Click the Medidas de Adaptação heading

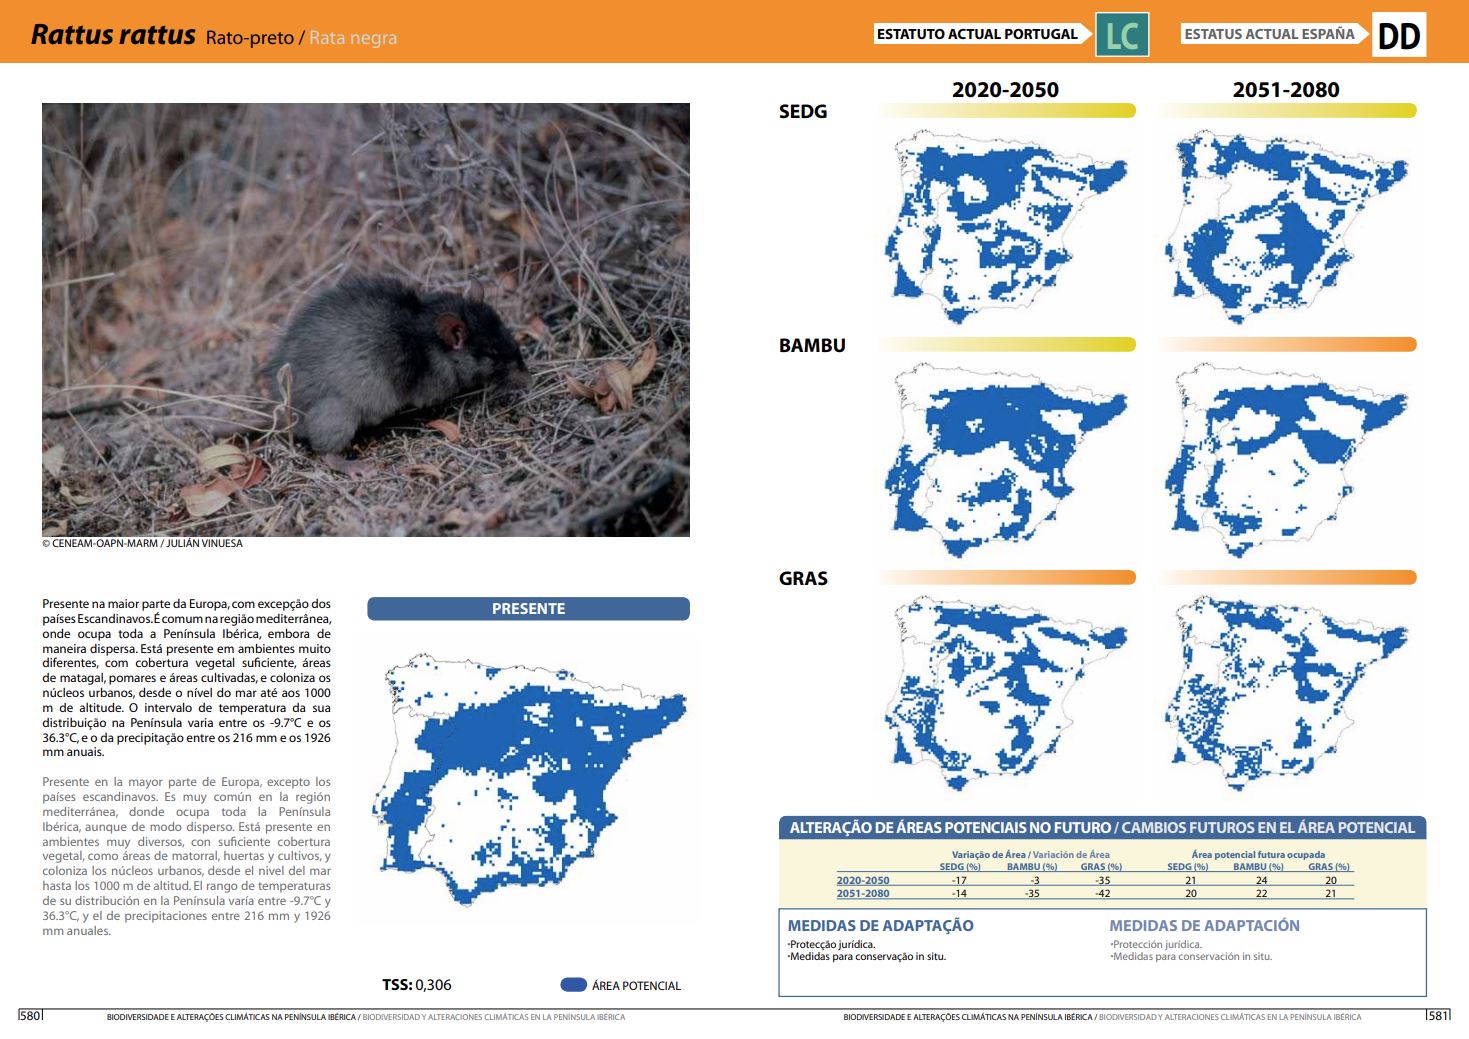coord(880,926)
